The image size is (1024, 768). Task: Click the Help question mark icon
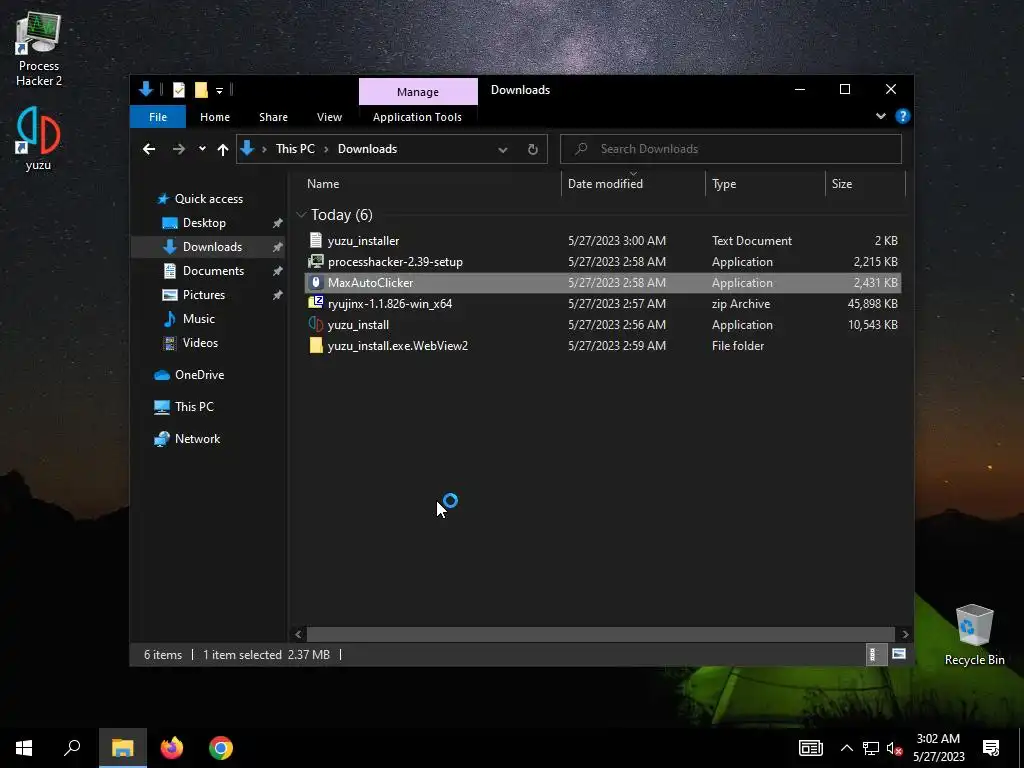click(x=903, y=116)
